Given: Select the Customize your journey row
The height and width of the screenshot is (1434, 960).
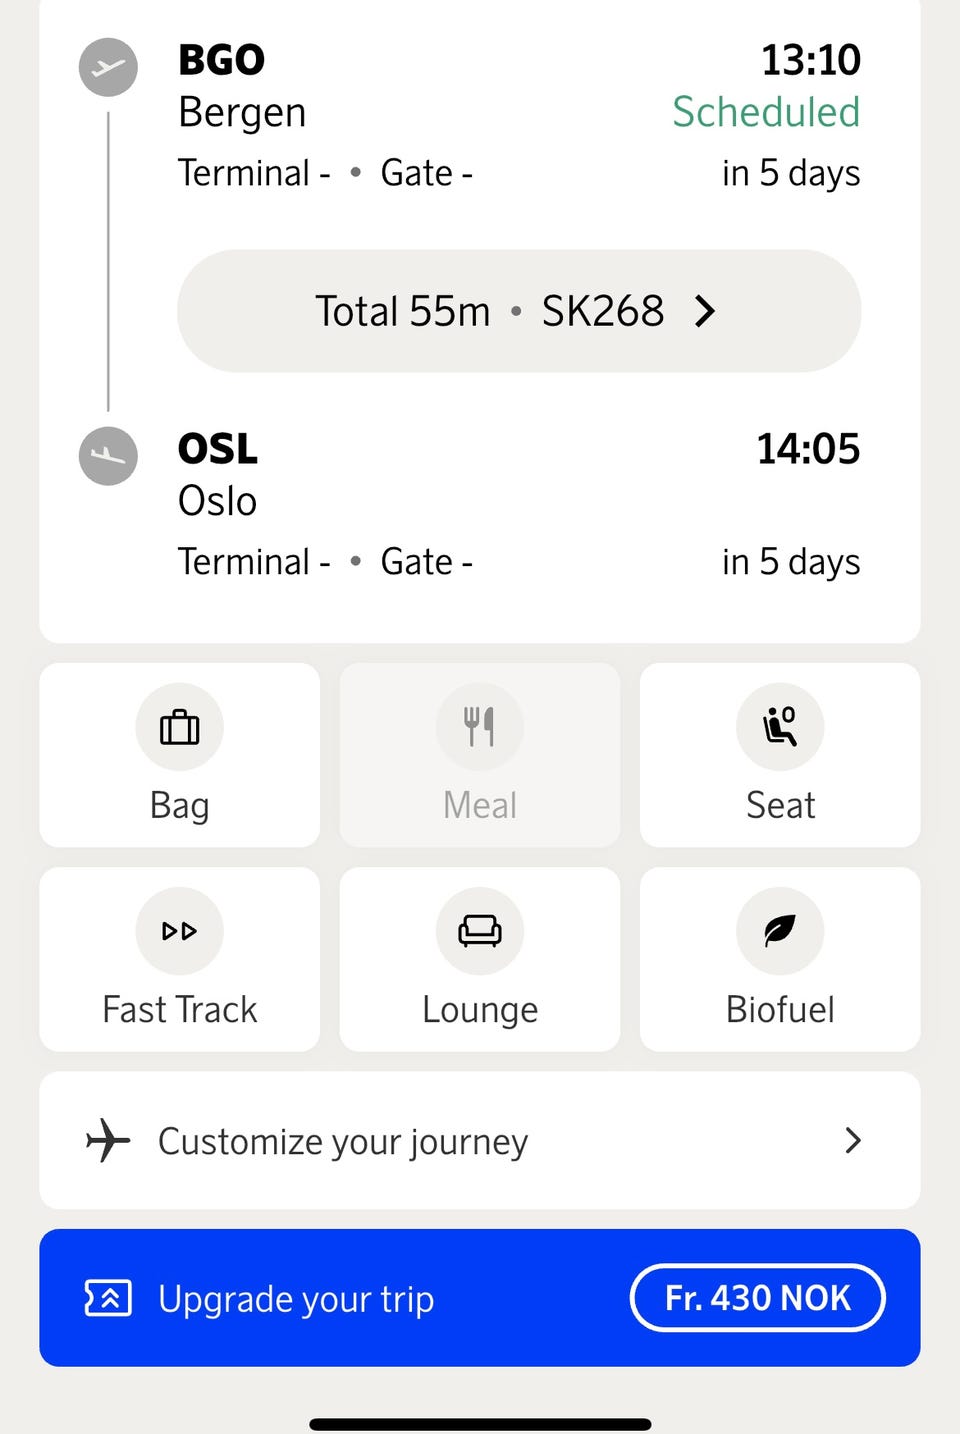Looking at the screenshot, I should tap(480, 1141).
